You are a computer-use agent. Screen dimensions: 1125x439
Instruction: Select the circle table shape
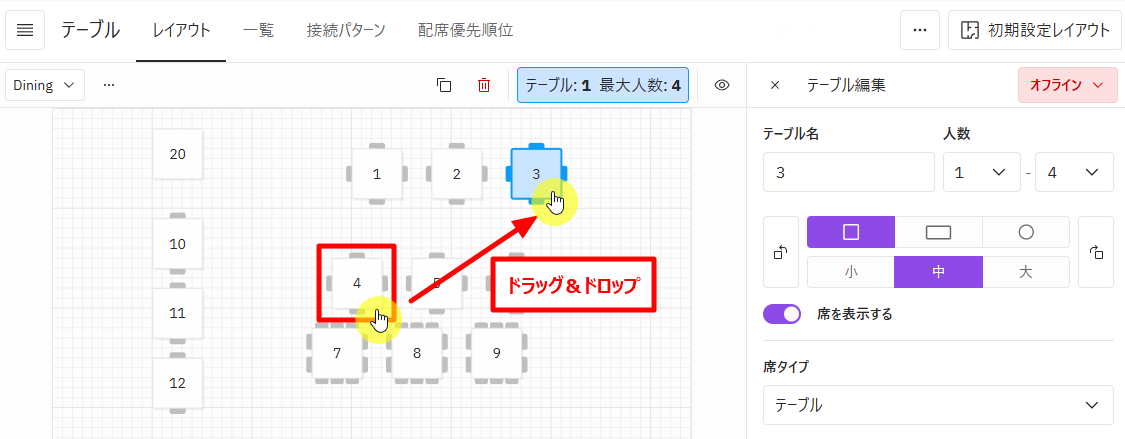point(1025,232)
